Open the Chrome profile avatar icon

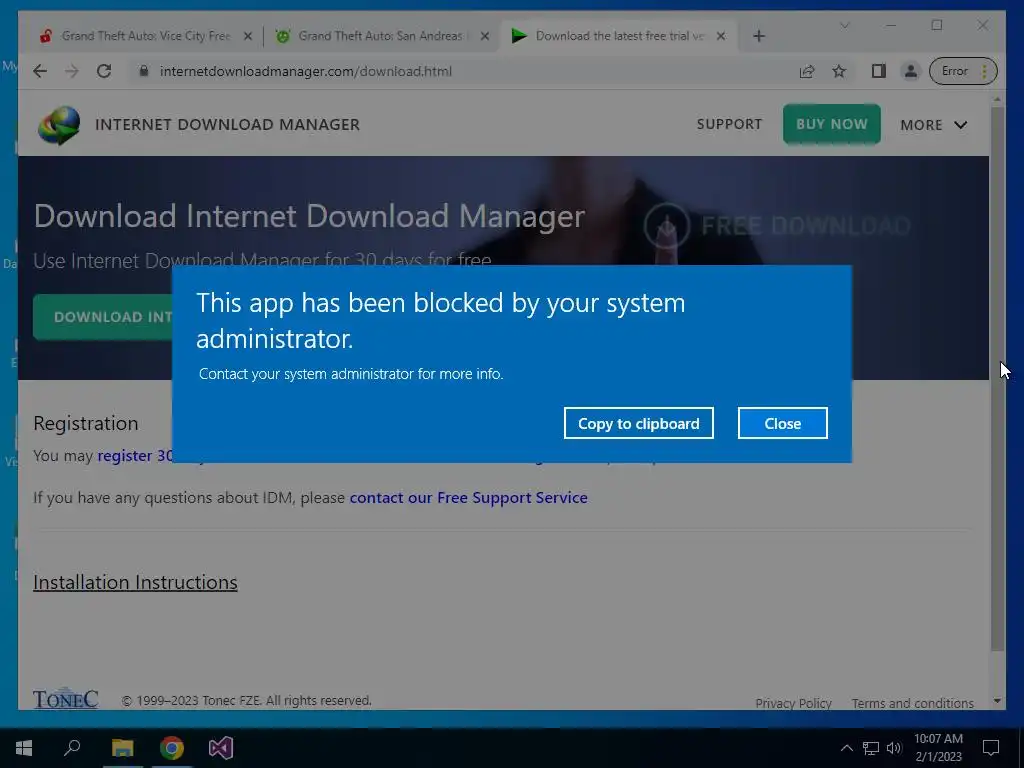point(910,71)
